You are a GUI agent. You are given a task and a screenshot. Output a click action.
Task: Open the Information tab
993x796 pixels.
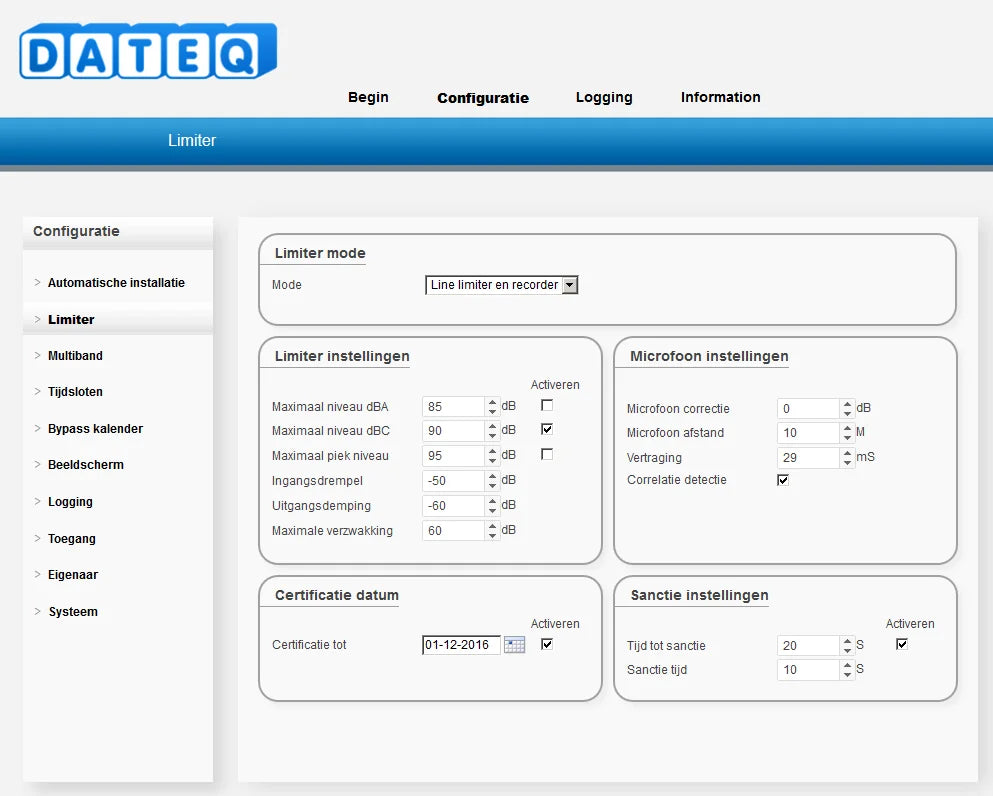click(720, 98)
